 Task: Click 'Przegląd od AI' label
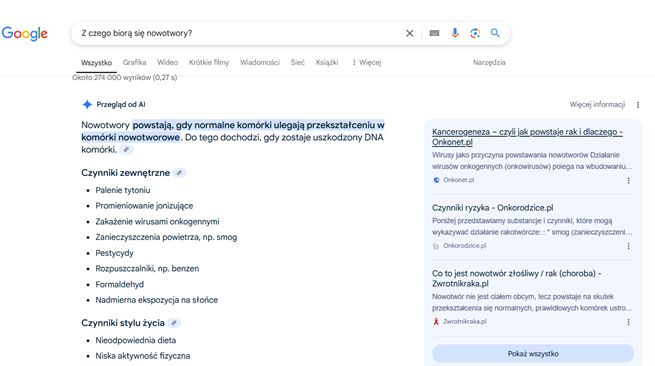[x=121, y=104]
